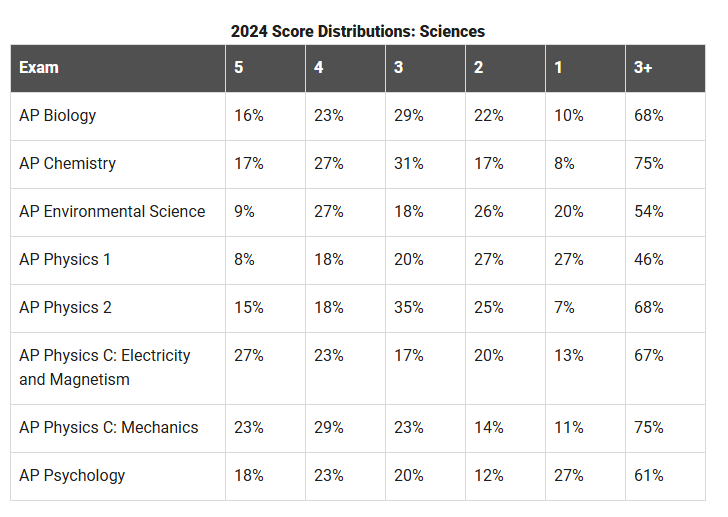Select the 46% value for AP Physics 1
The height and width of the screenshot is (517, 728).
coord(649,259)
